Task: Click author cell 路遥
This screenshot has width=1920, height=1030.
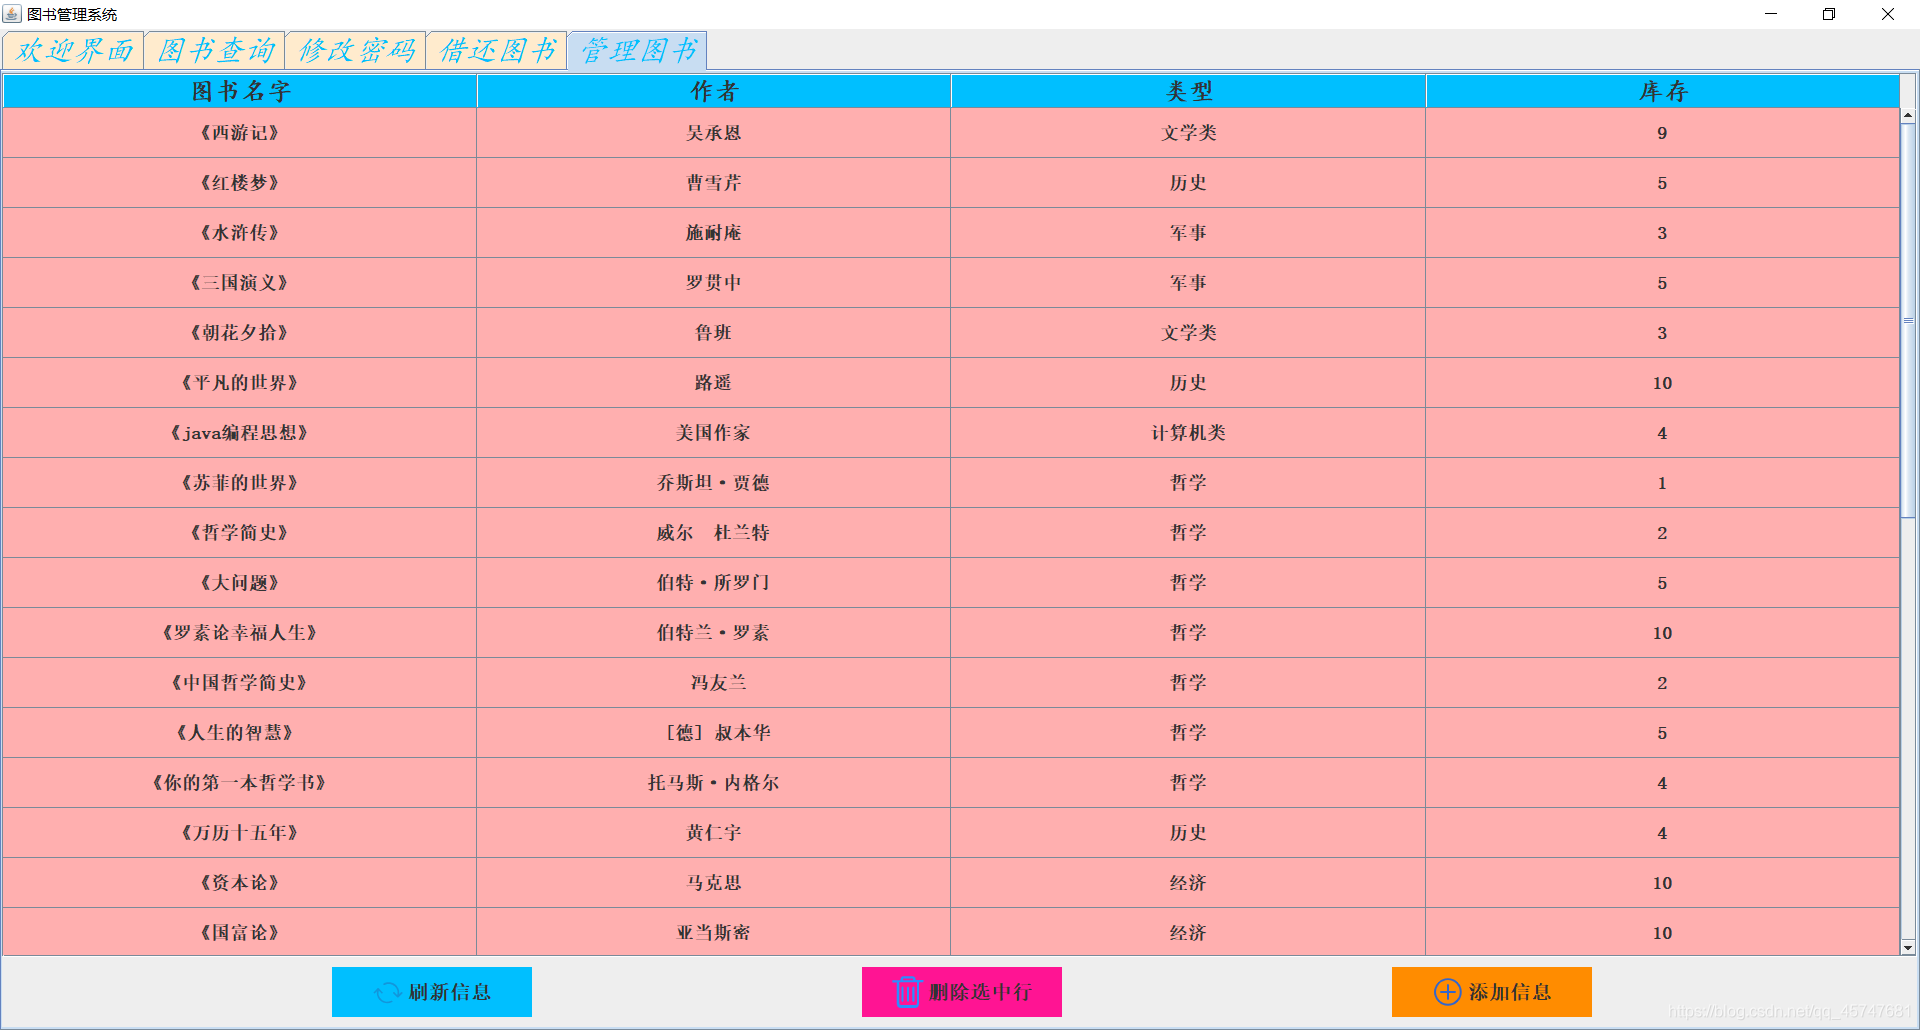Action: pyautogui.click(x=714, y=383)
